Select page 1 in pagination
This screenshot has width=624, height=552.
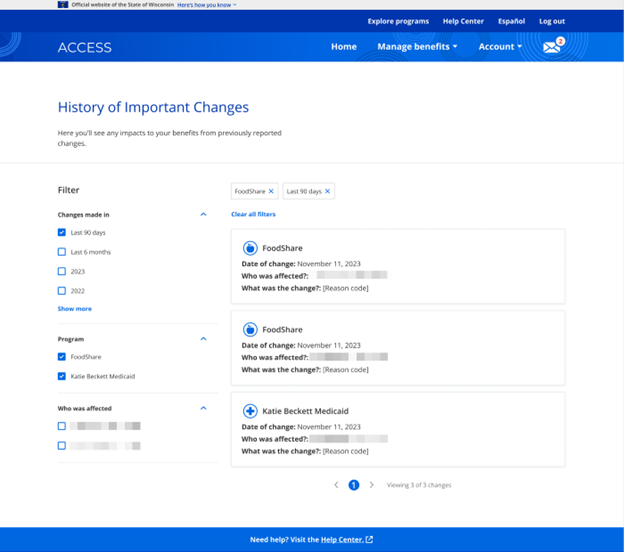tap(354, 485)
